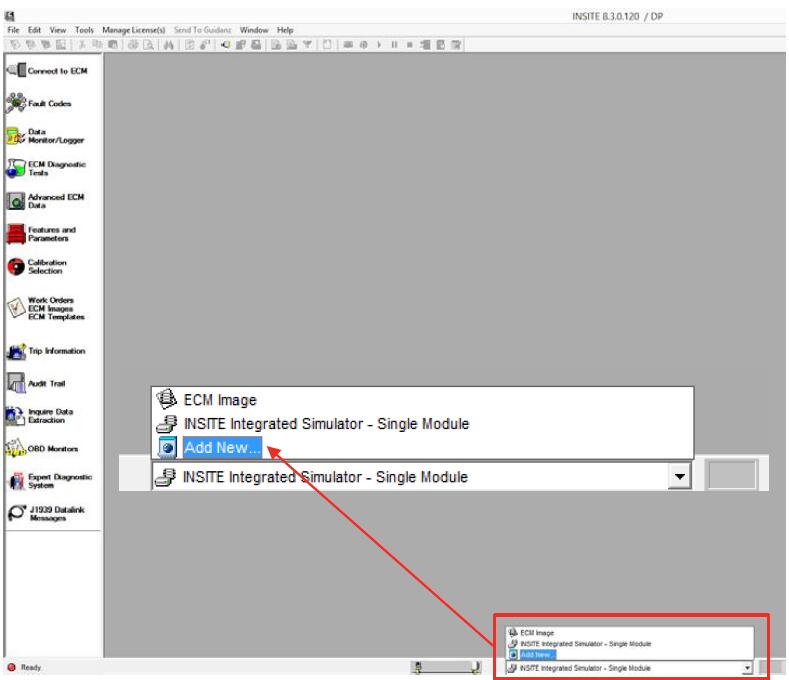Image resolution: width=789 pixels, height=680 pixels.
Task: Open Advanced ECM Data
Action: coord(45,201)
